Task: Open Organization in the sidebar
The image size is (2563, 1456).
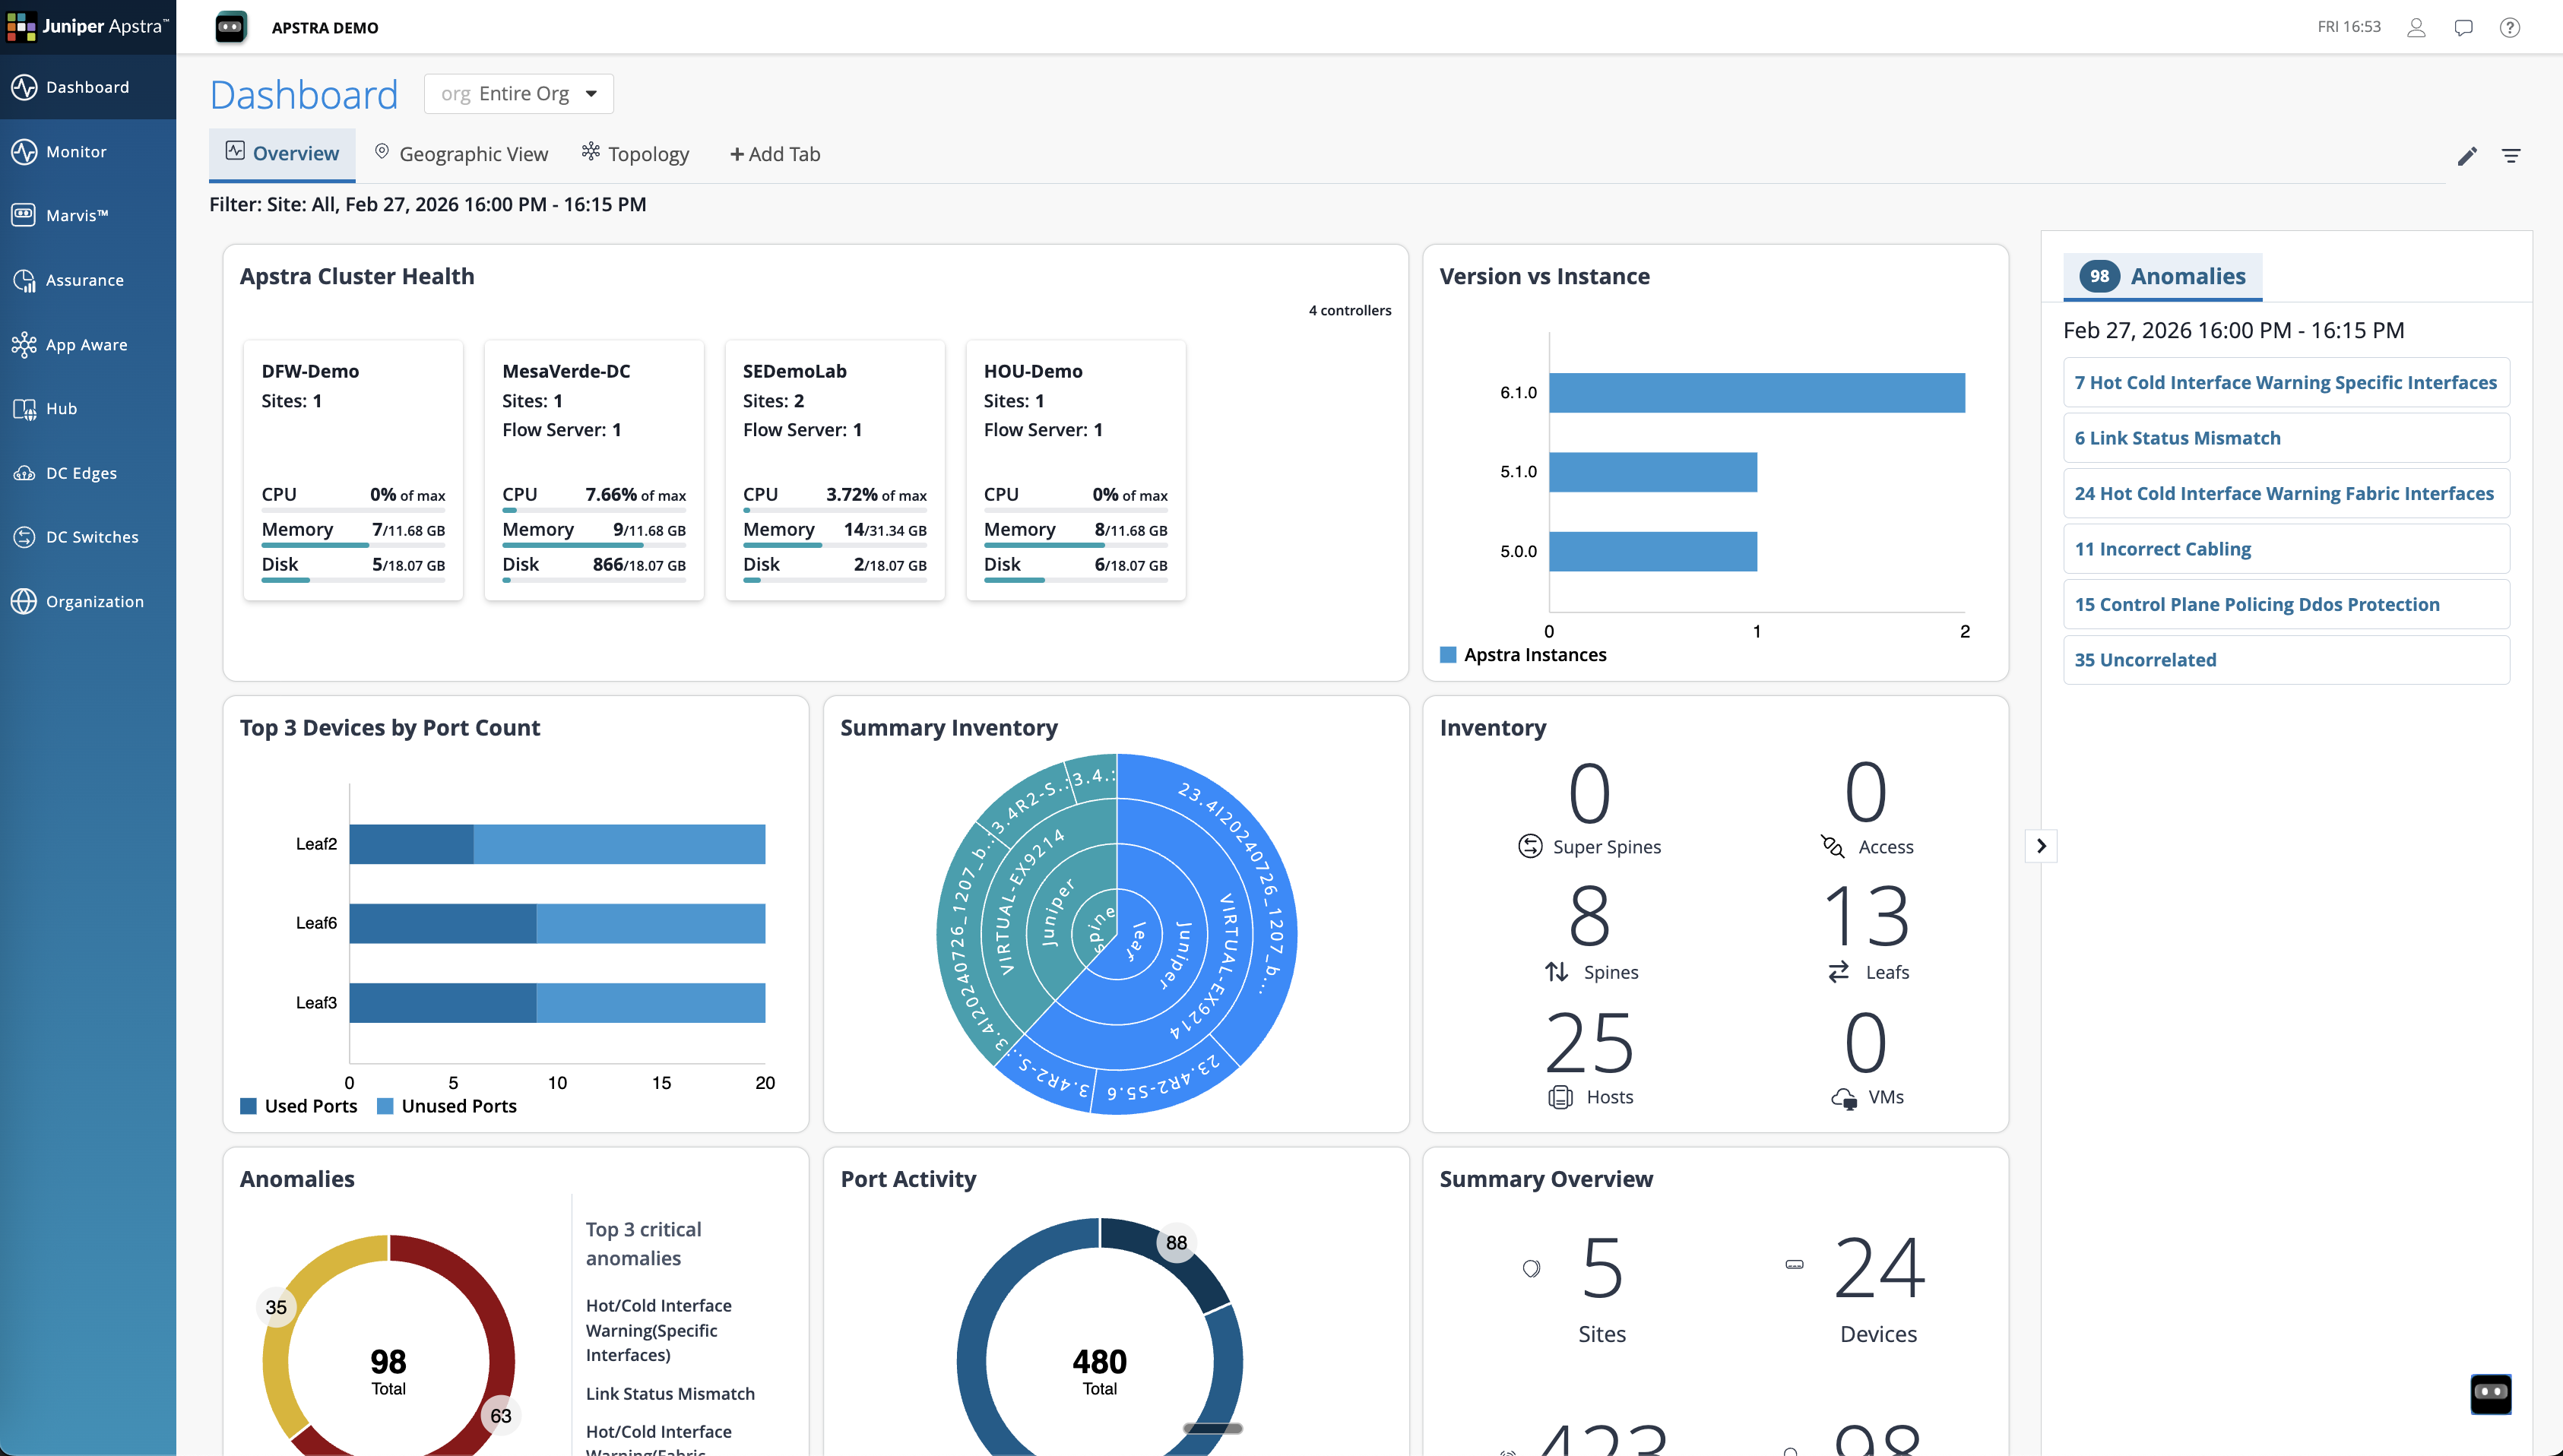Action: pos(88,602)
